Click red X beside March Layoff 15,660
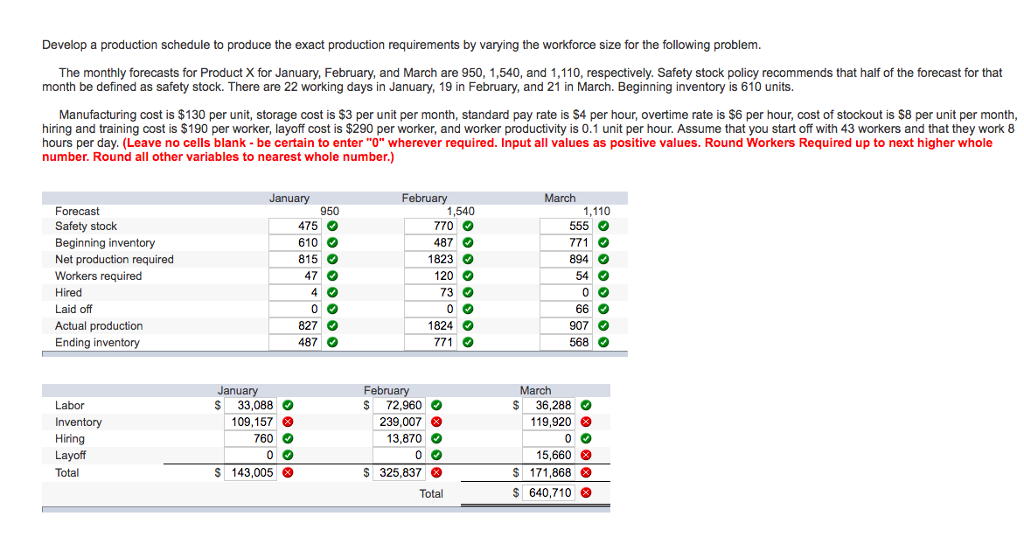The height and width of the screenshot is (558, 1024). point(586,455)
